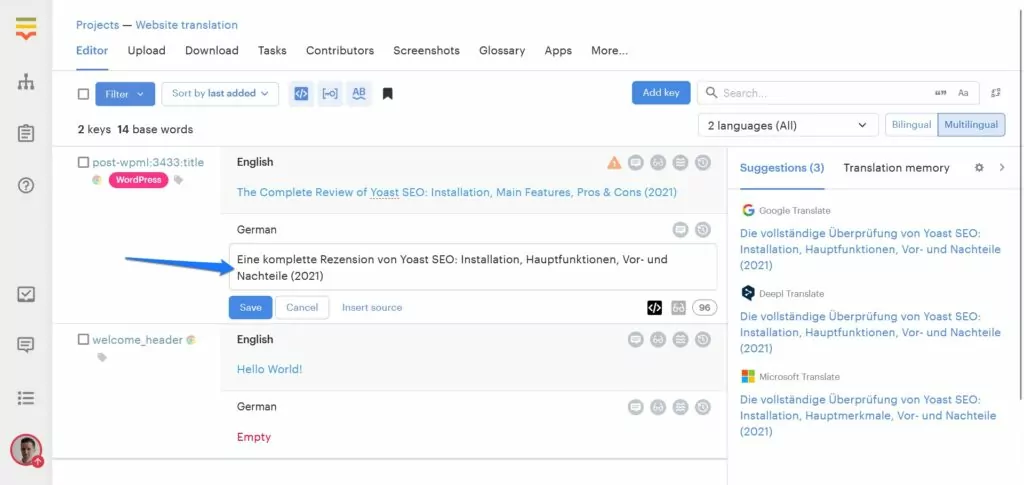Viewport: 1024px width, 485px height.
Task: Click the Insert source link
Action: (x=372, y=307)
